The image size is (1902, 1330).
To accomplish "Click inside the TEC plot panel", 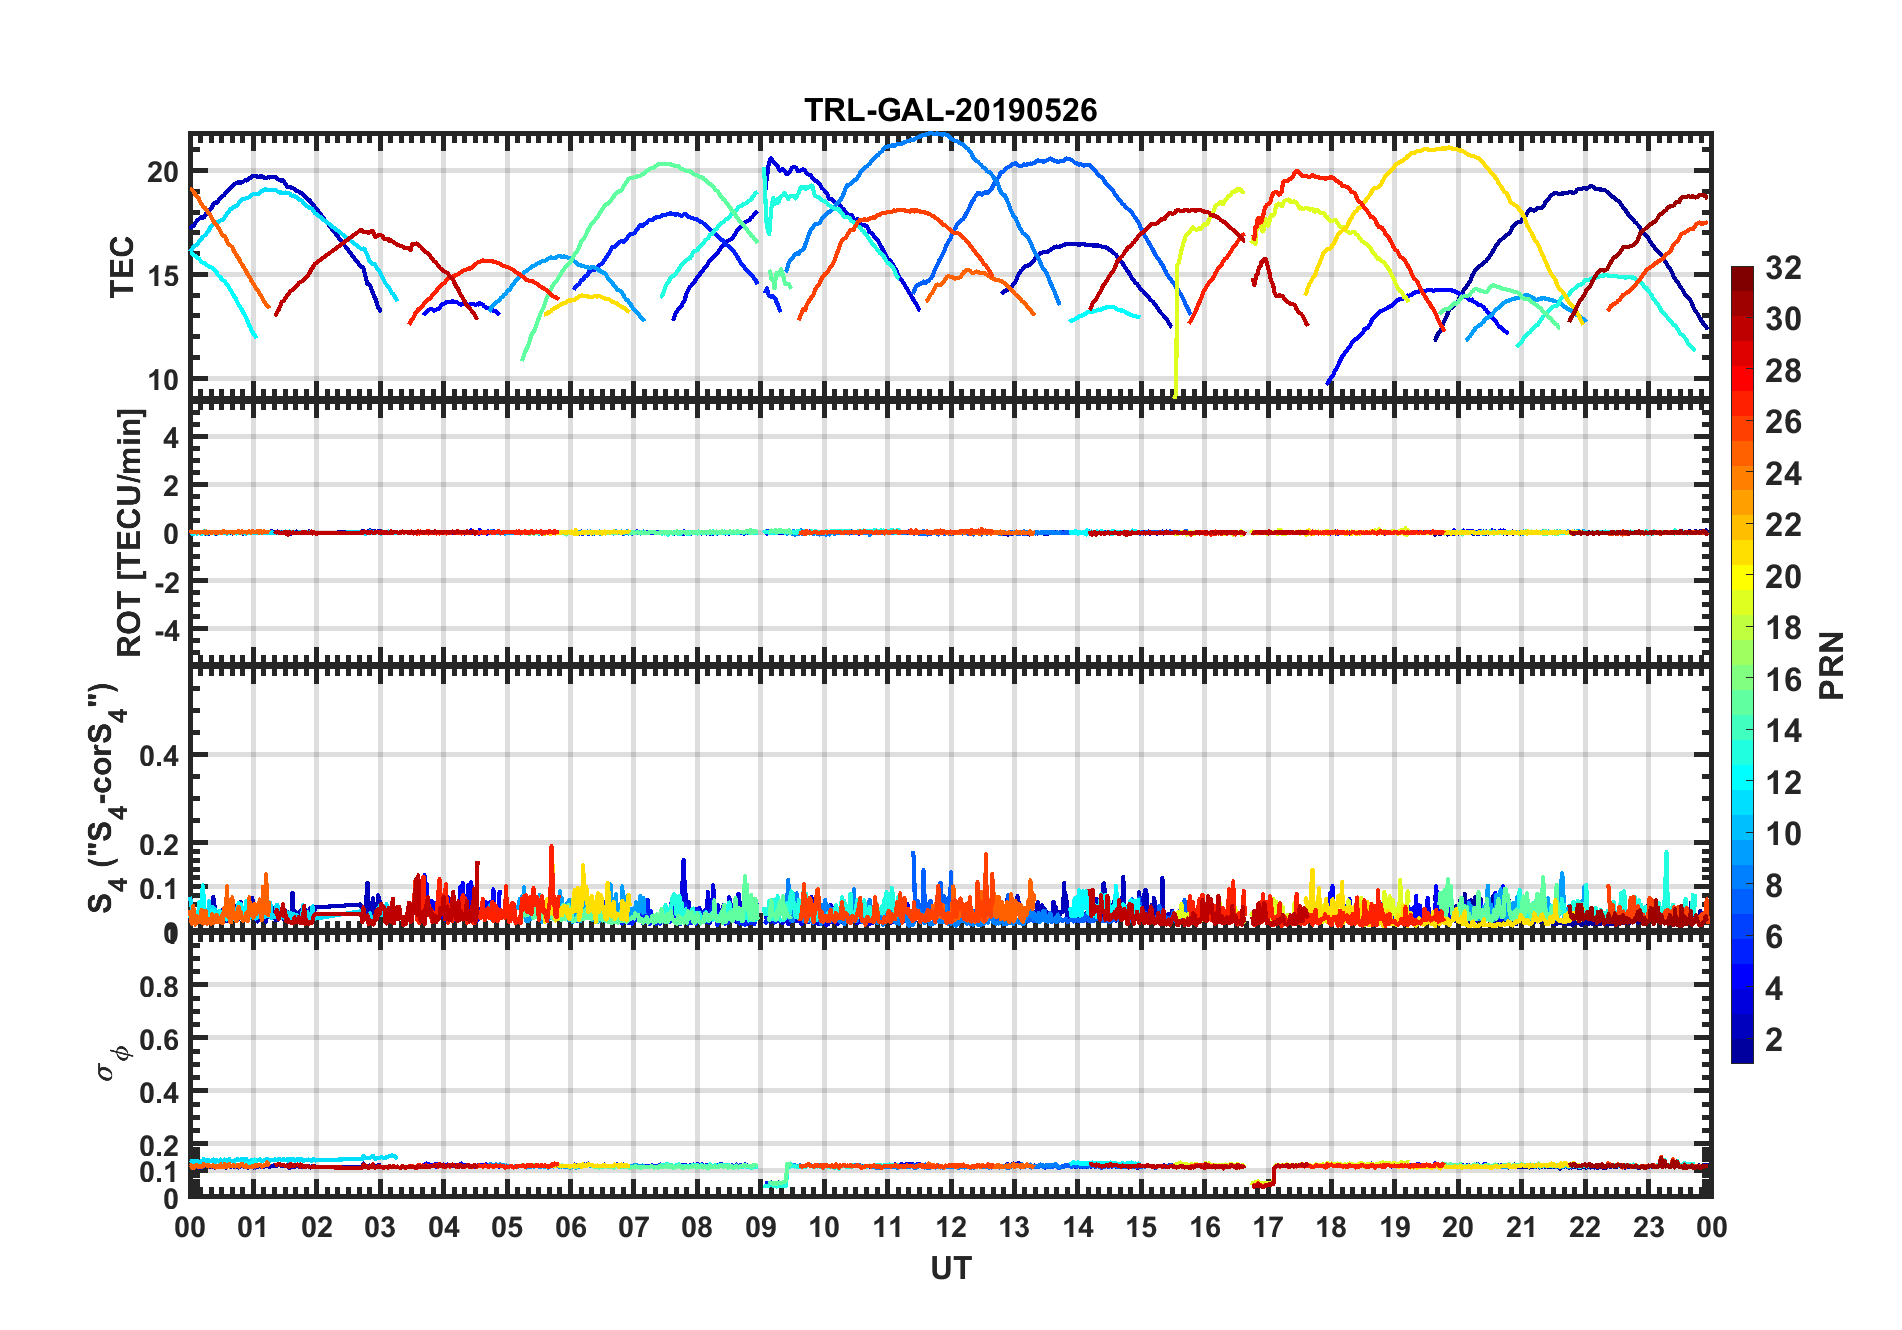I will point(950,266).
